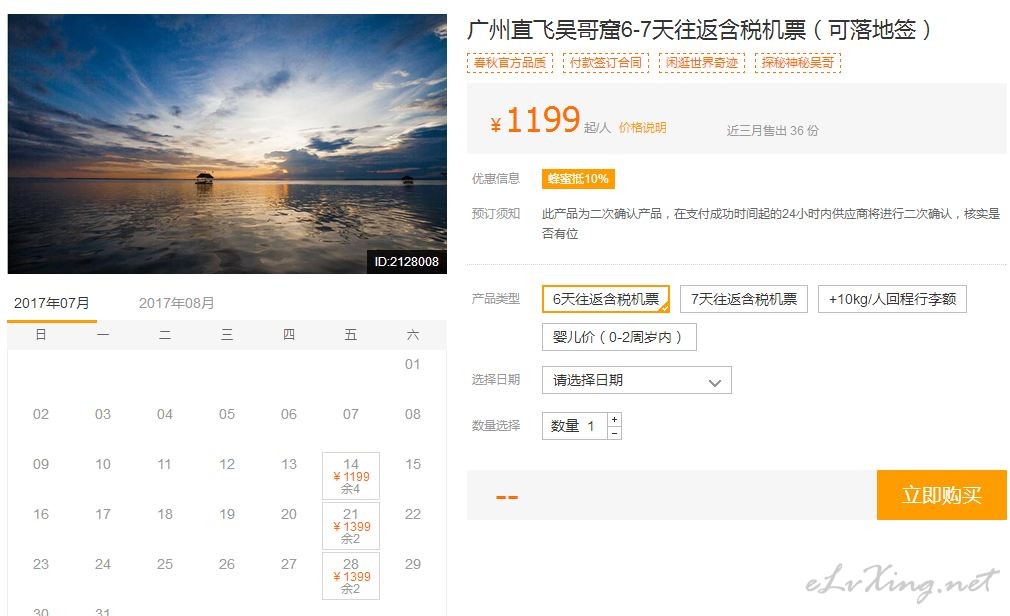Click the ¥1199 starting price
Image resolution: width=1010 pixels, height=616 pixels.
click(x=536, y=120)
